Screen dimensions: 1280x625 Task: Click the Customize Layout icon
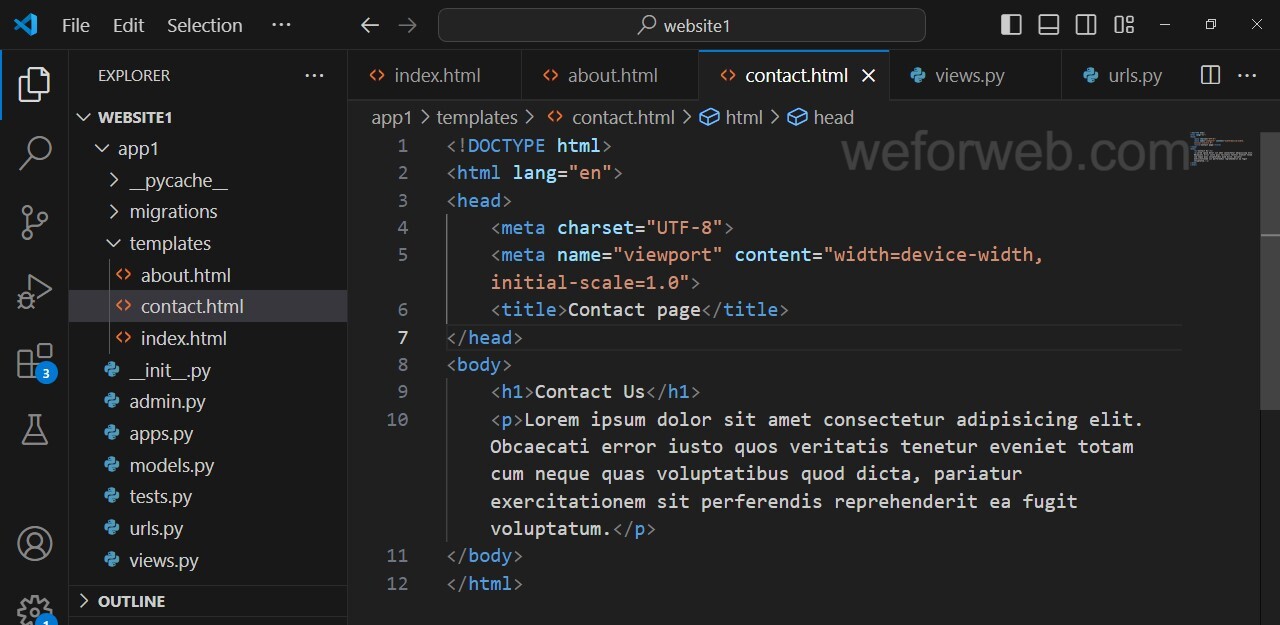pyautogui.click(x=1124, y=25)
